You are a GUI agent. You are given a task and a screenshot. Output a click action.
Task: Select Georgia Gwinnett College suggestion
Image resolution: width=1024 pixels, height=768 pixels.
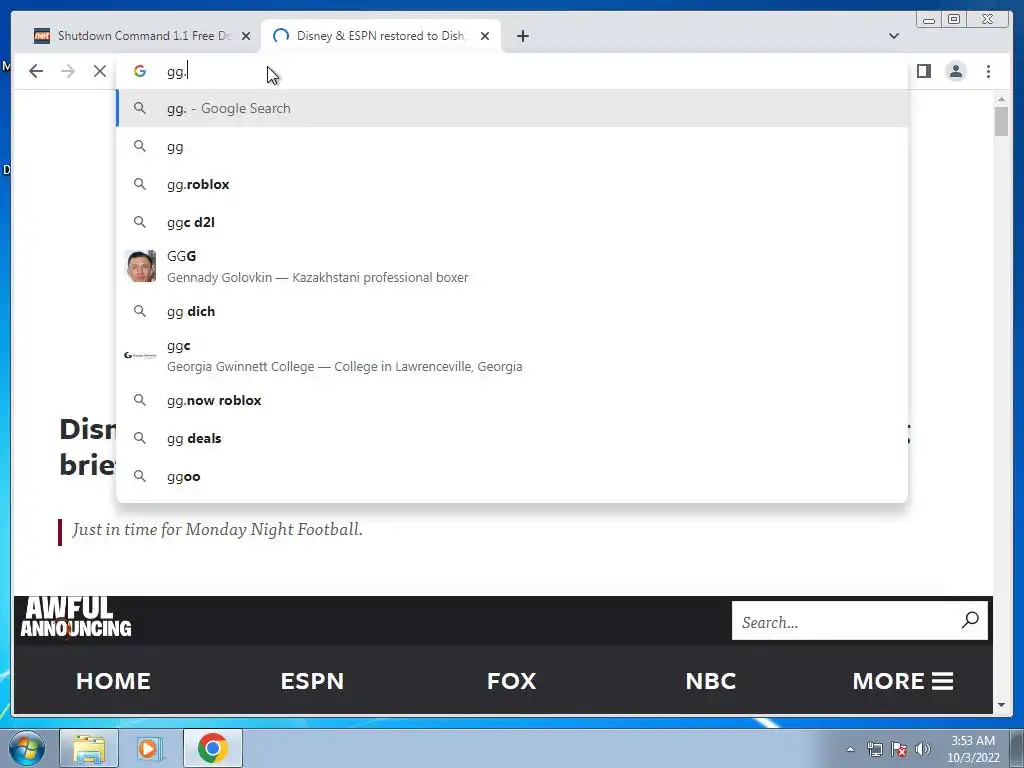[512, 356]
